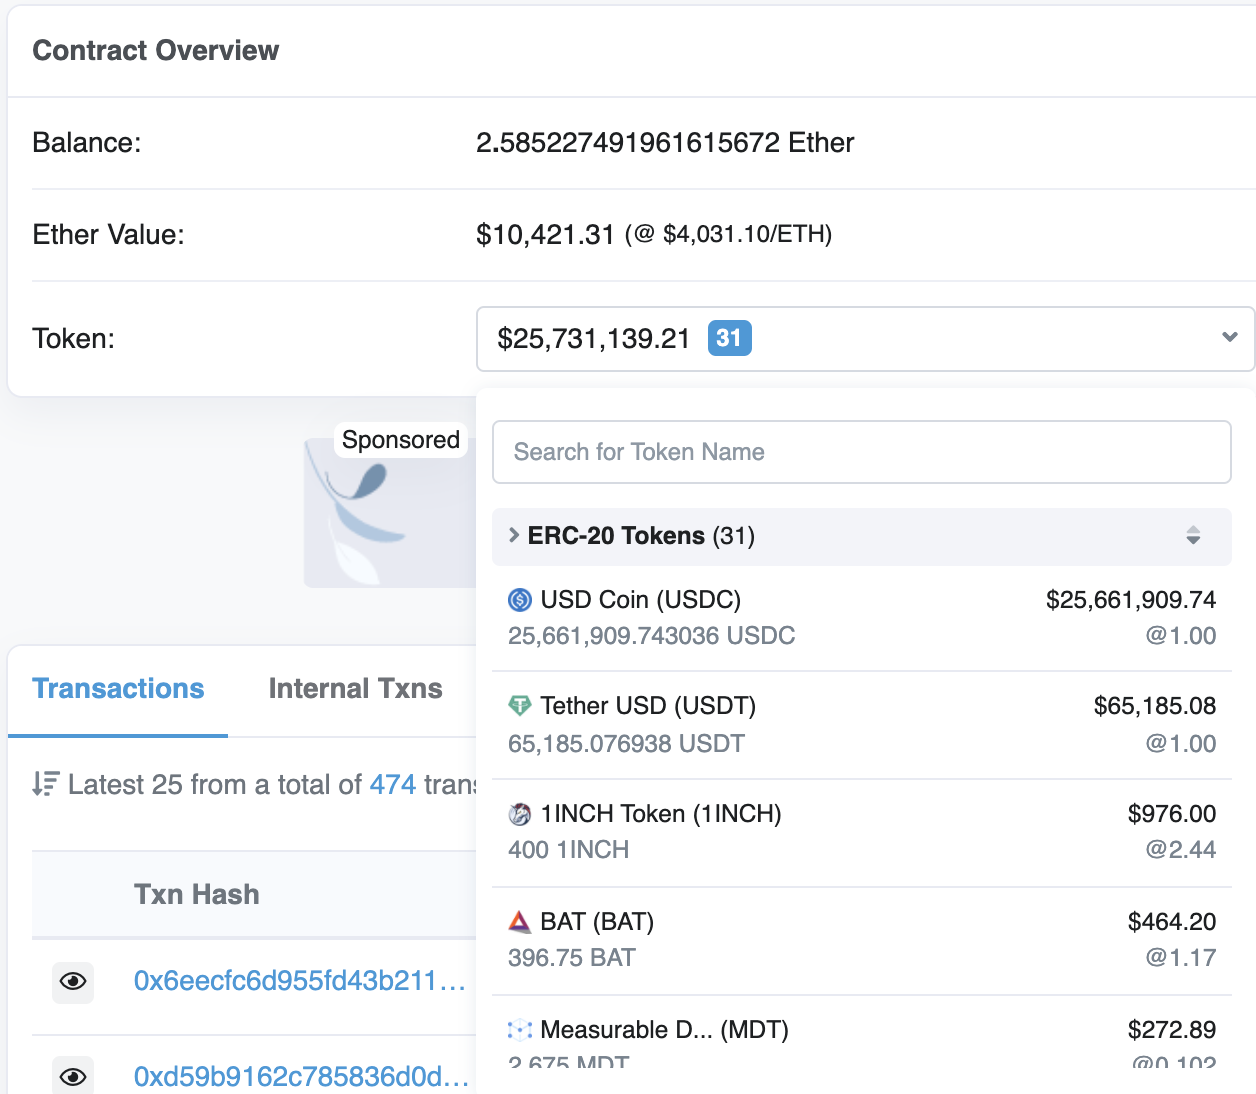Click the MDT value $272.89

tap(1172, 1030)
